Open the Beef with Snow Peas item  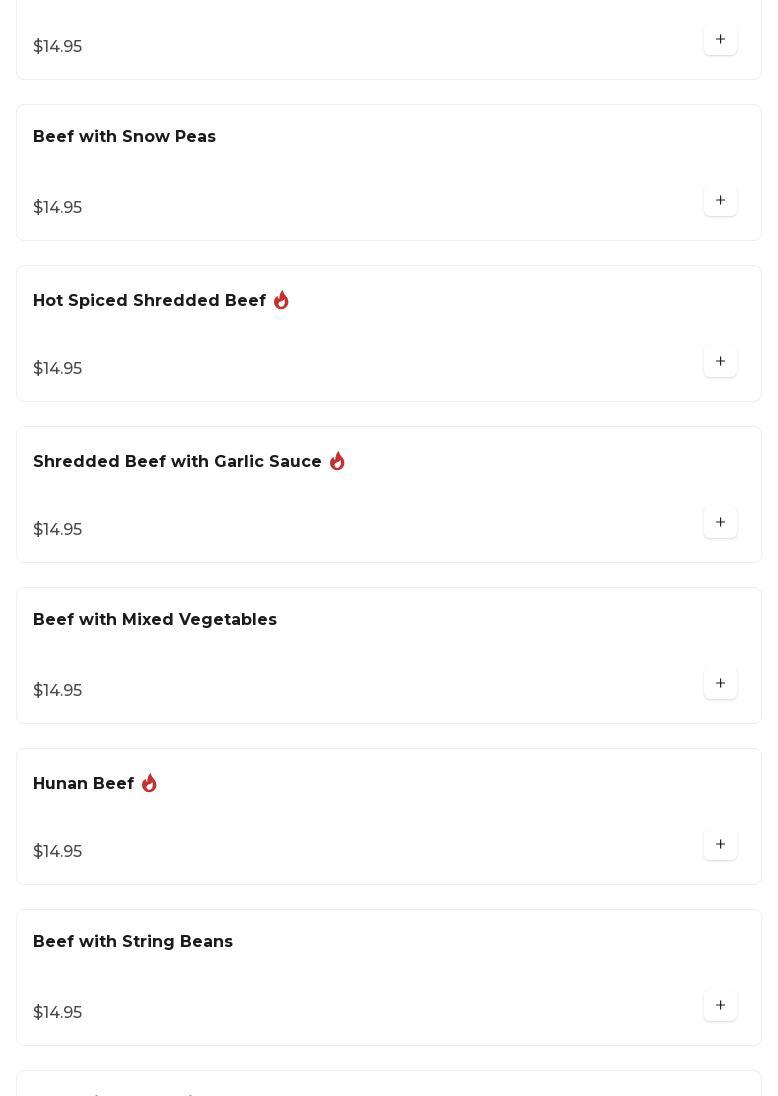(124, 137)
